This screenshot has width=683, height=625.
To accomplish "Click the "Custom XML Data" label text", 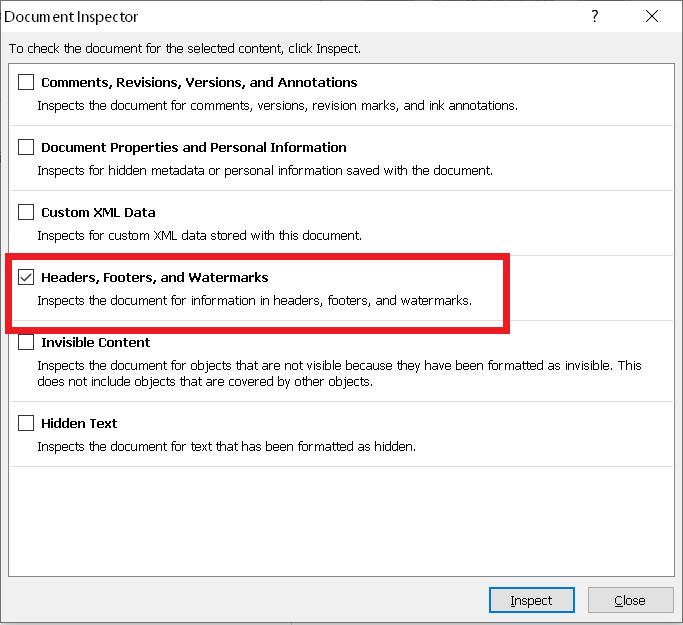I will pyautogui.click(x=98, y=212).
